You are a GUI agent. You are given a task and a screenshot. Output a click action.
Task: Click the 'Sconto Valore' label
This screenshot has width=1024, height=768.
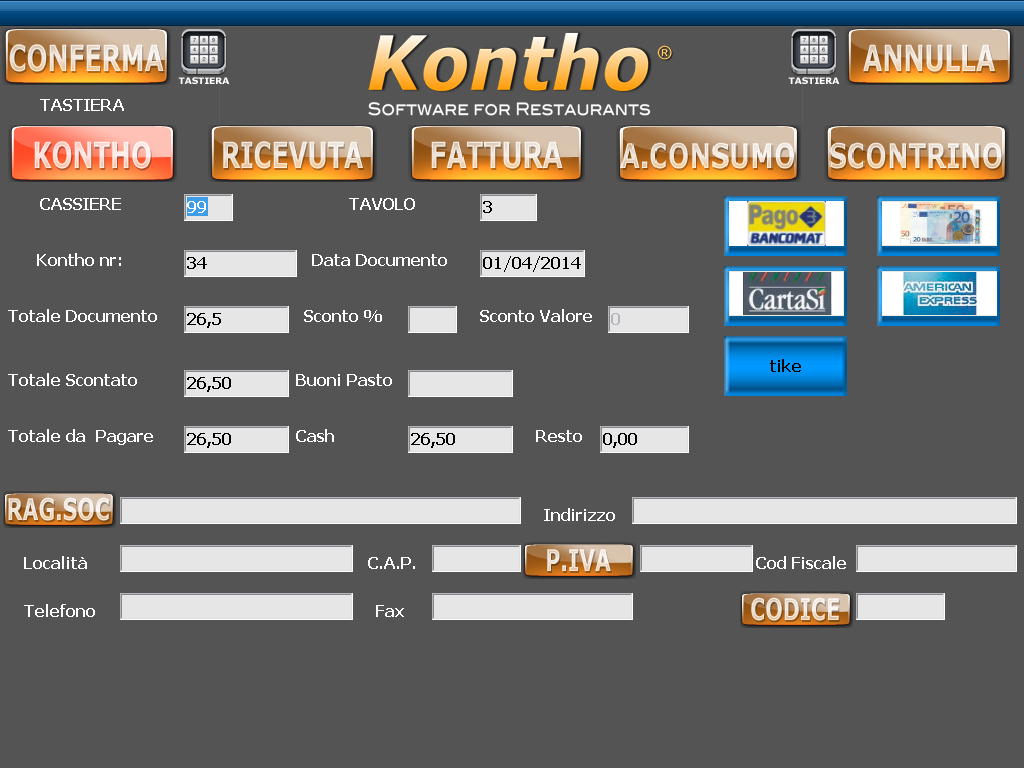pos(536,317)
